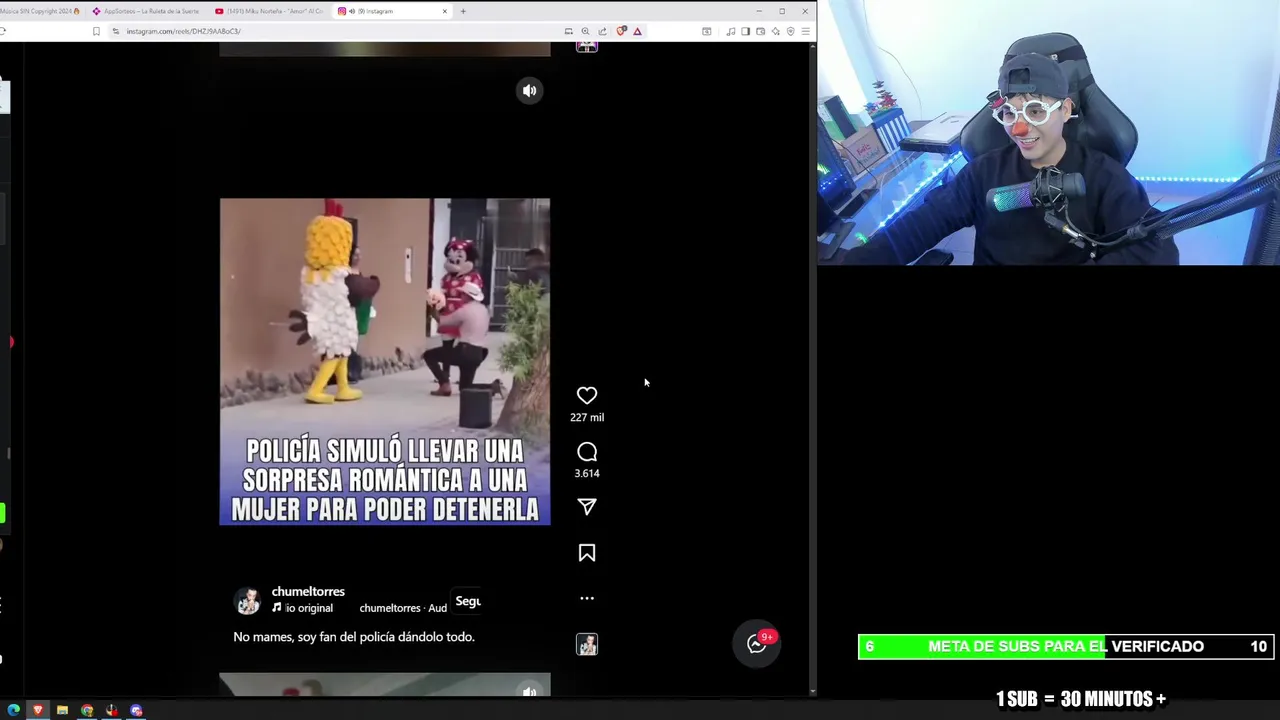1280x720 pixels.
Task: Open the Brave VPN shield icon
Action: [x=790, y=31]
